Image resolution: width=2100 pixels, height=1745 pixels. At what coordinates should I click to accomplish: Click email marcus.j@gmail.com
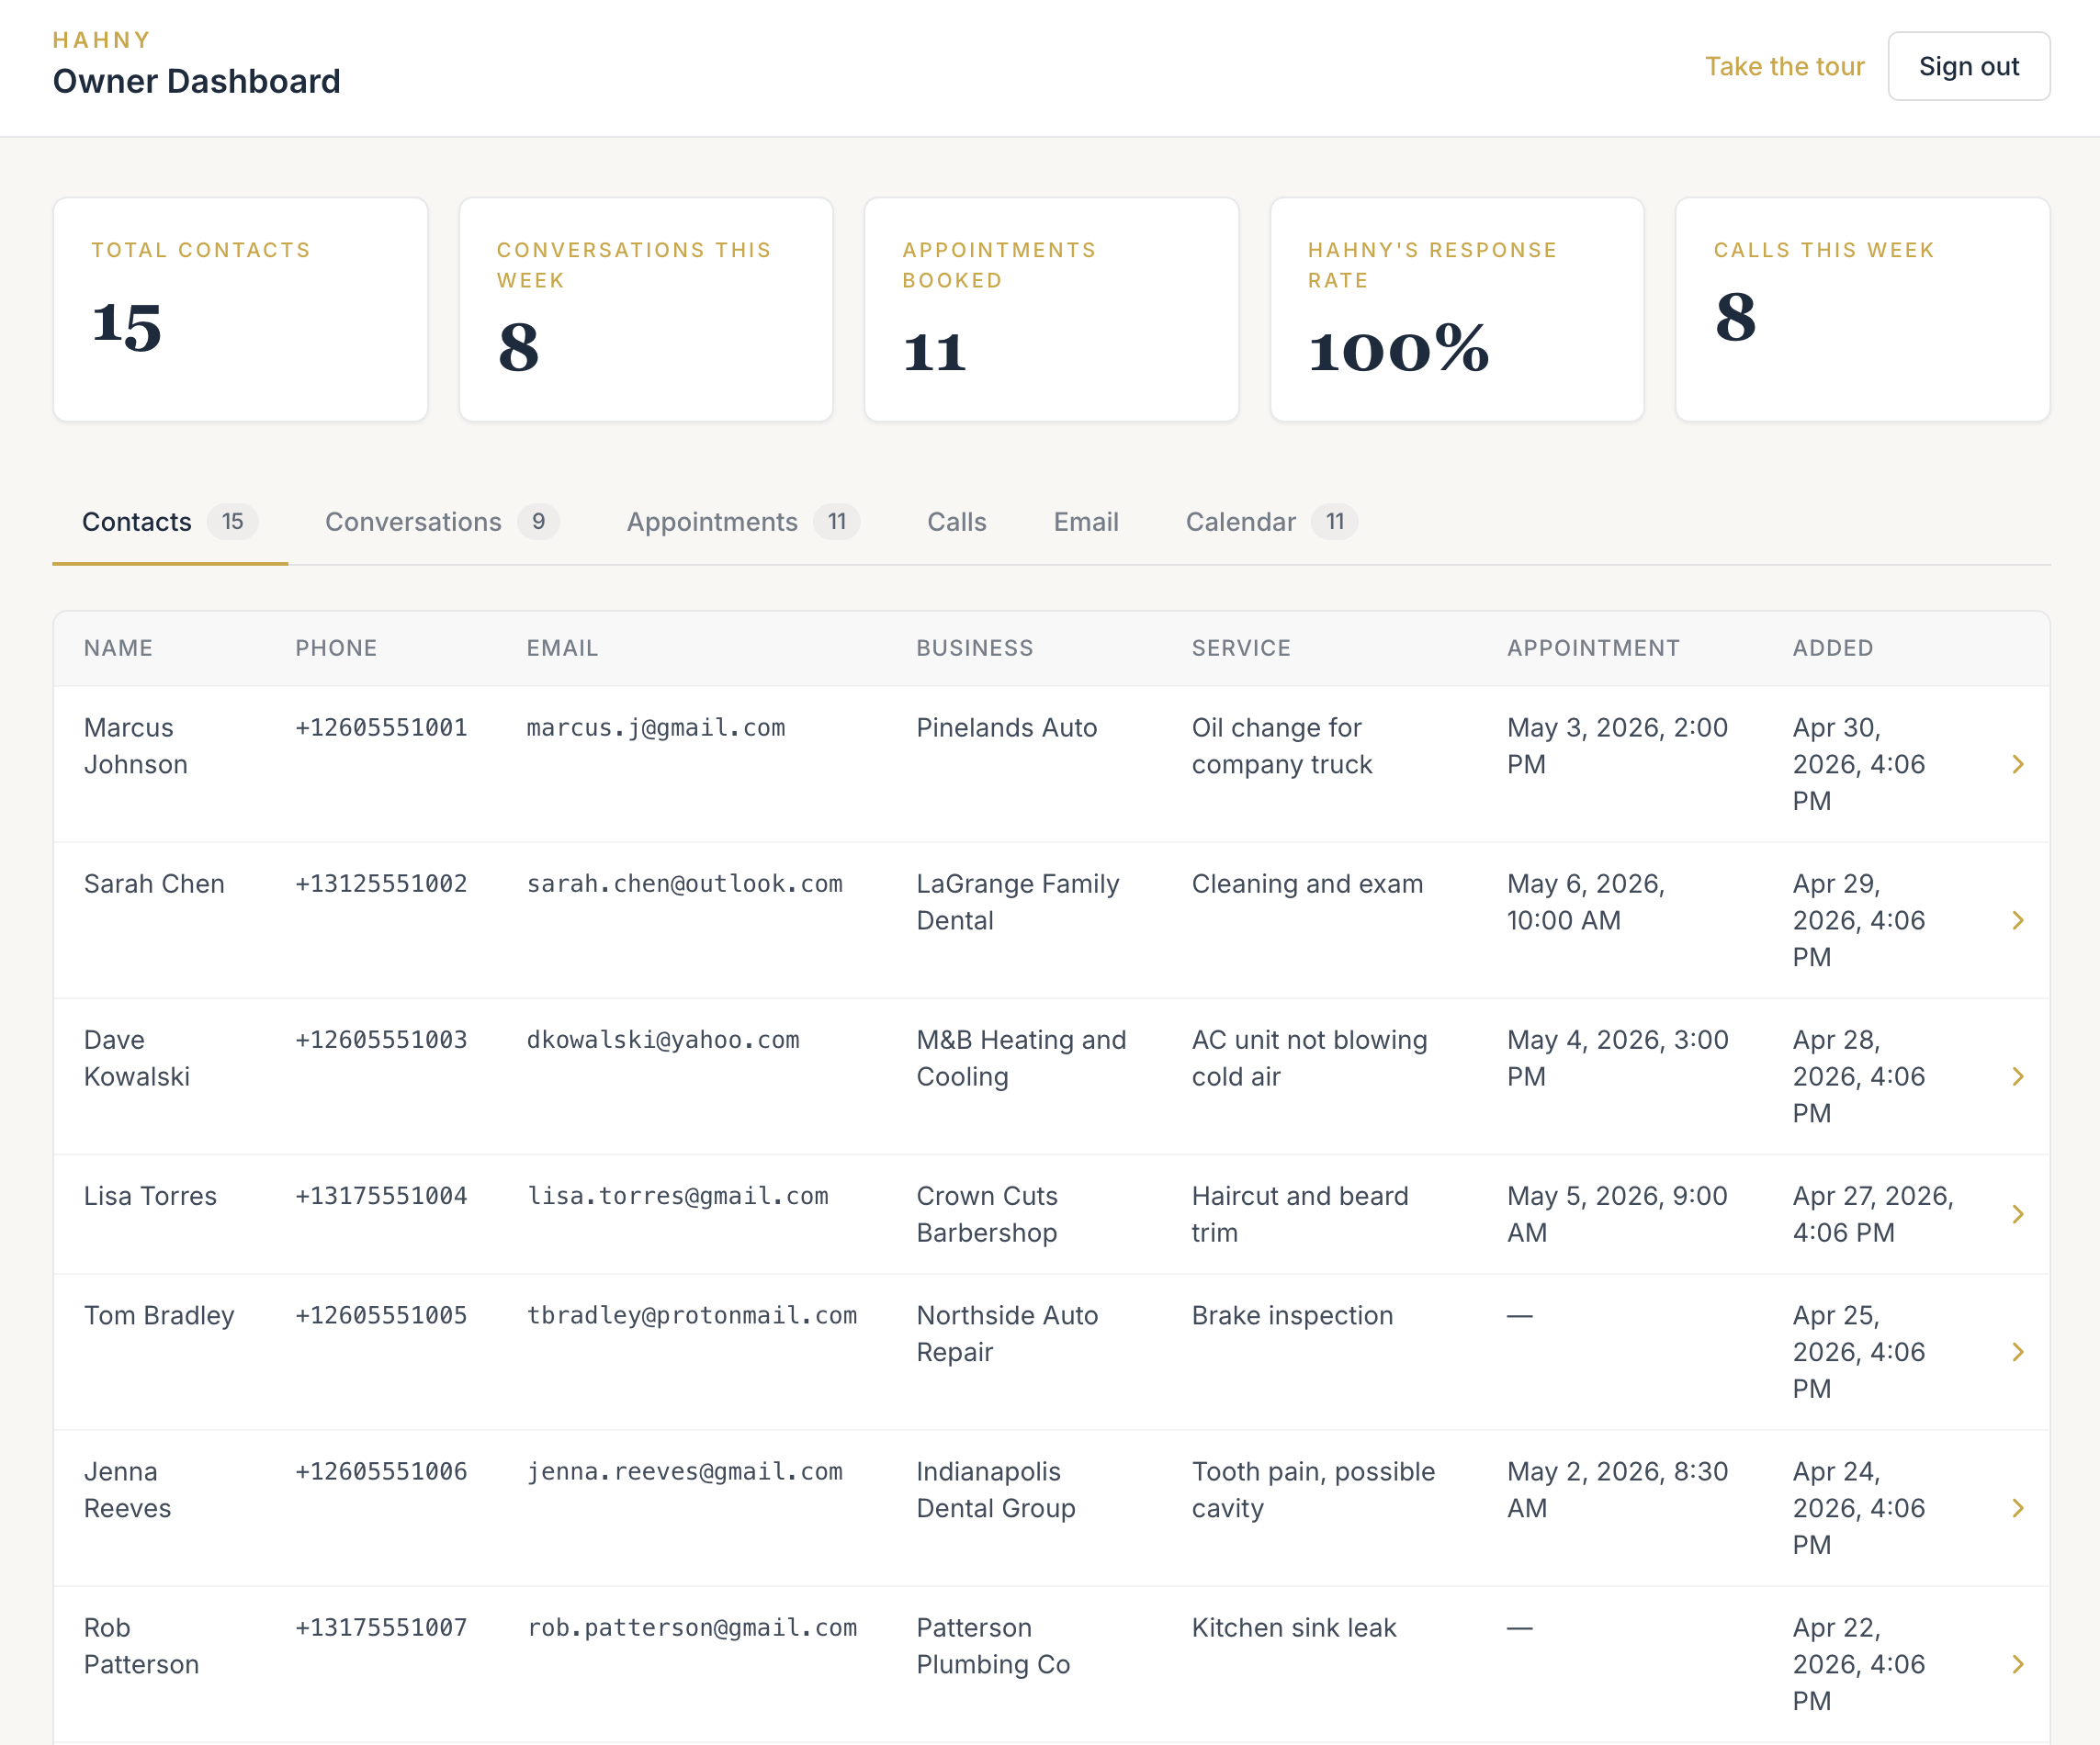pyautogui.click(x=656, y=728)
